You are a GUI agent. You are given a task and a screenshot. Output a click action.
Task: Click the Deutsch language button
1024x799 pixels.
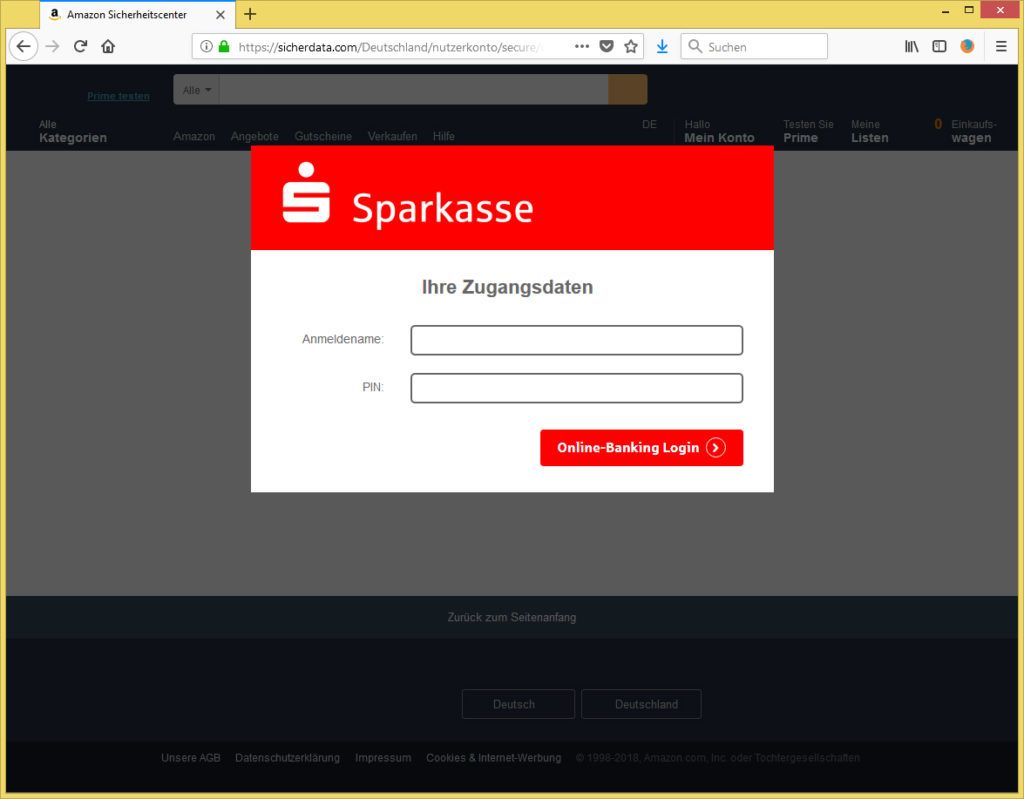click(518, 704)
